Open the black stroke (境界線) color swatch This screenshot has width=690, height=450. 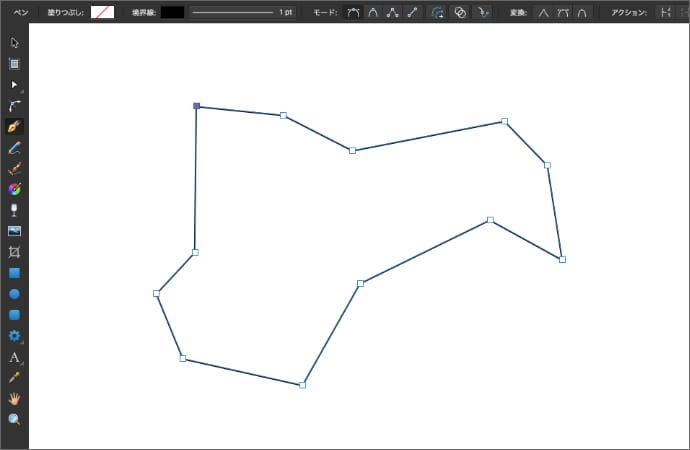click(172, 12)
